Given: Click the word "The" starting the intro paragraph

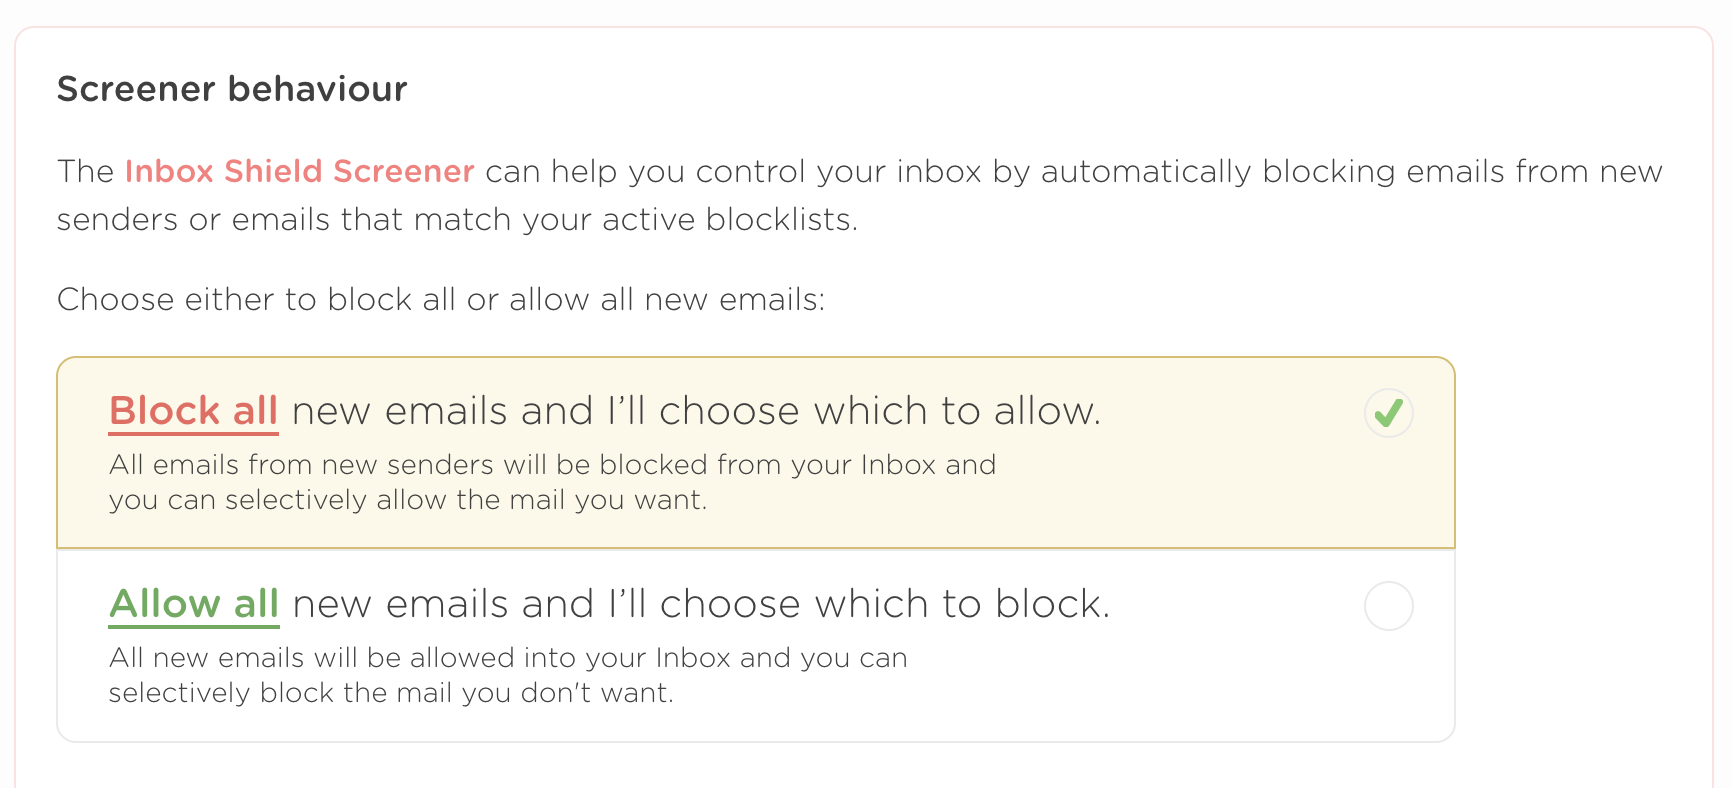Looking at the screenshot, I should (x=85, y=172).
